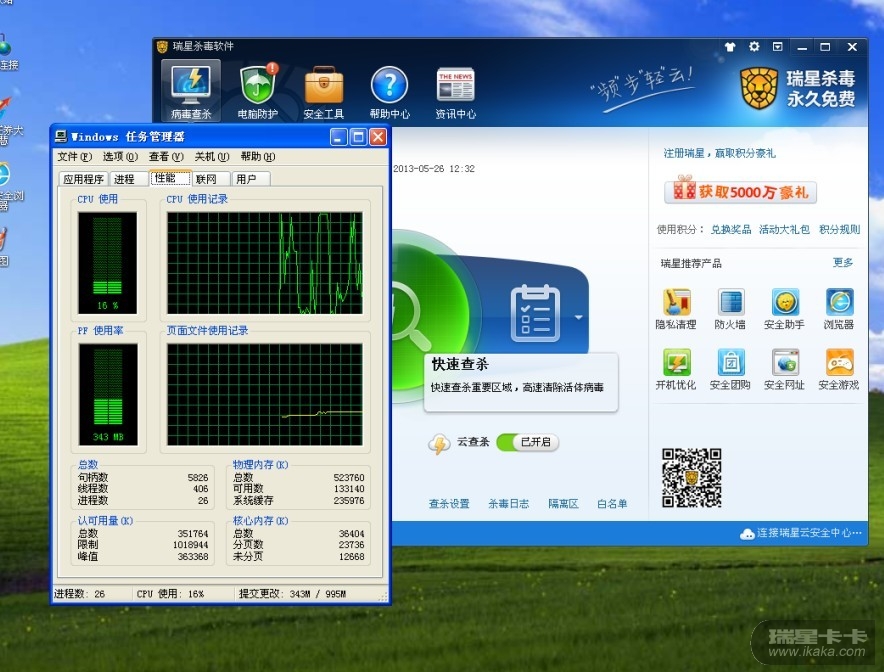Launch 安全助手 security assistant

click(x=784, y=309)
